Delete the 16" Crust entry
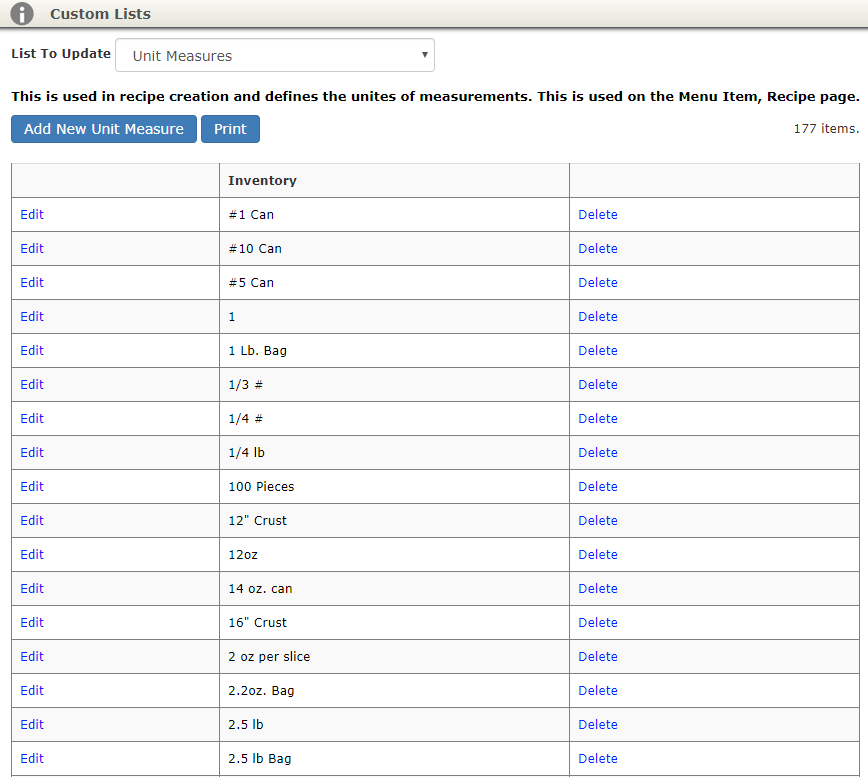The width and height of the screenshot is (868, 777). [598, 623]
